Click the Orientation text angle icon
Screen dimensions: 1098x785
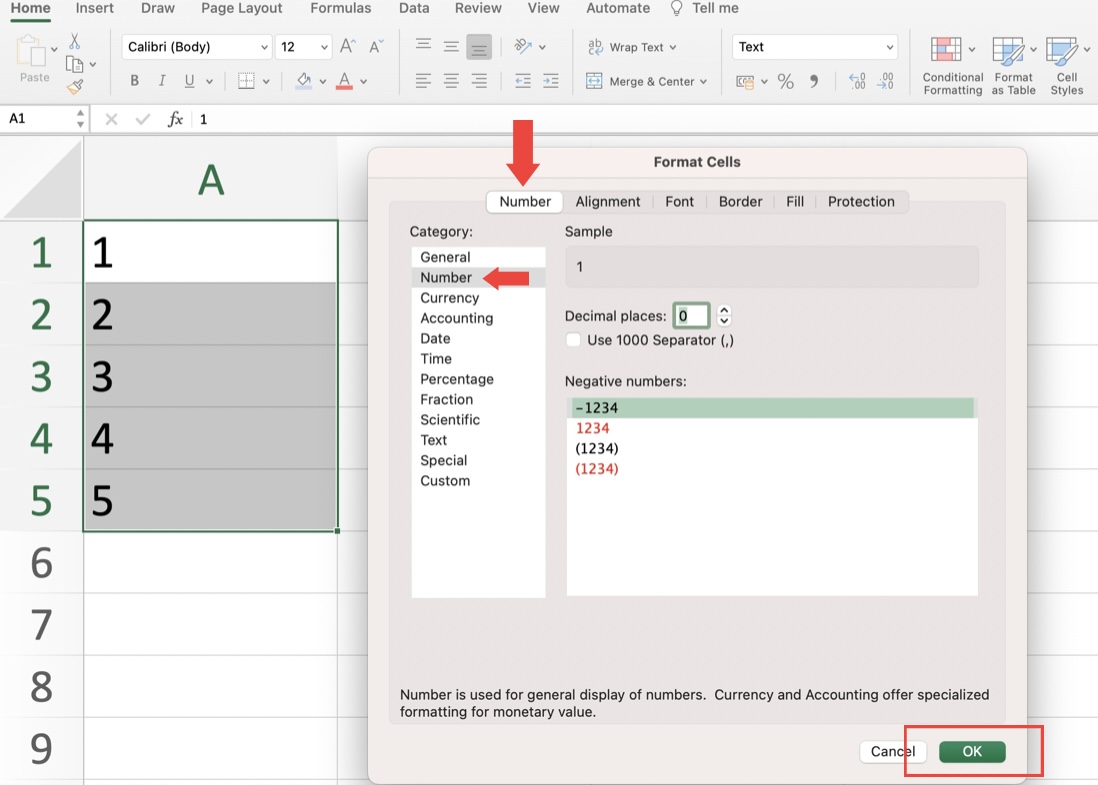tap(522, 46)
